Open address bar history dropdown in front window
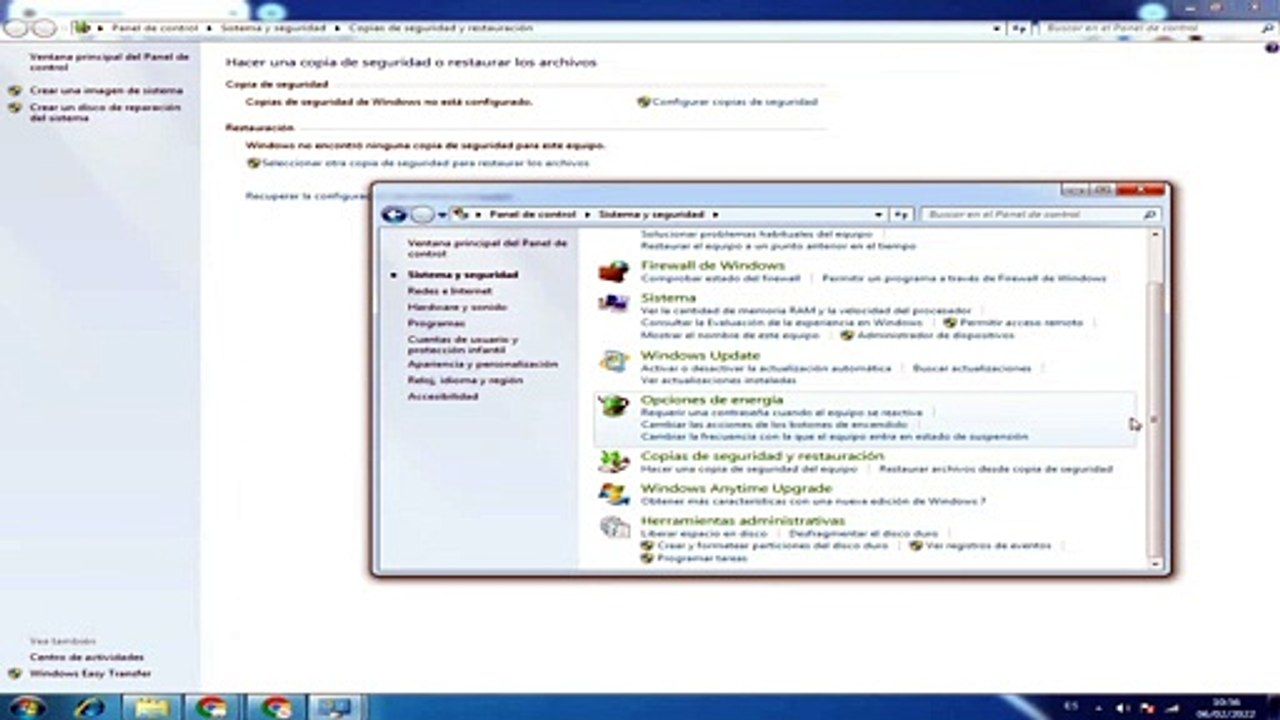 878,214
